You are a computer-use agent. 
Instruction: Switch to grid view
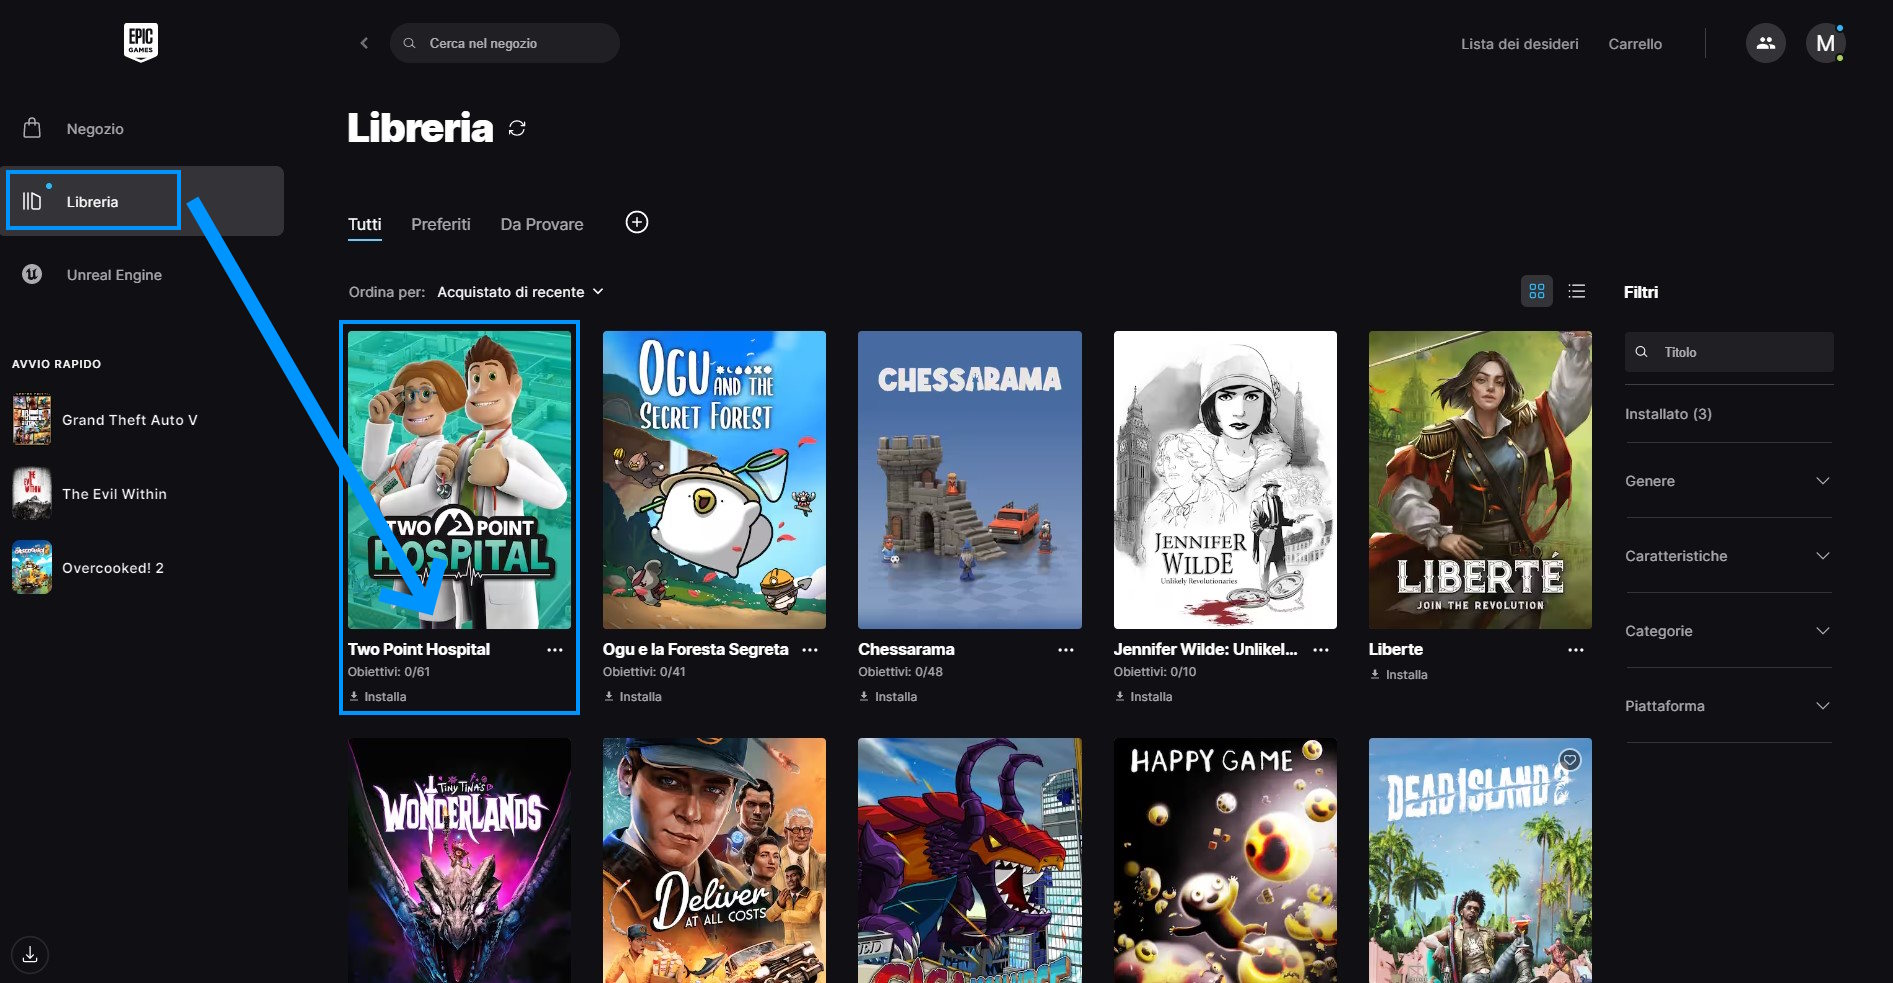click(1537, 291)
